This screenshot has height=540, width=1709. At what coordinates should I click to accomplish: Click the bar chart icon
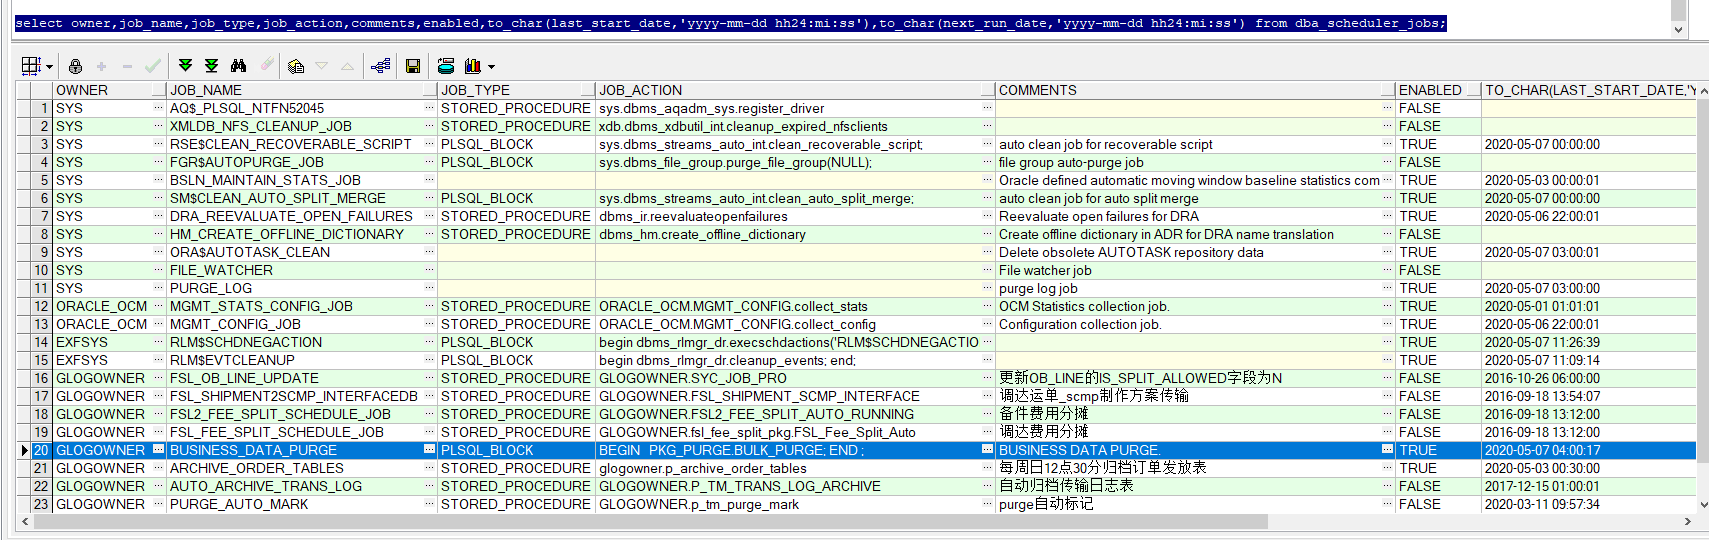(472, 66)
